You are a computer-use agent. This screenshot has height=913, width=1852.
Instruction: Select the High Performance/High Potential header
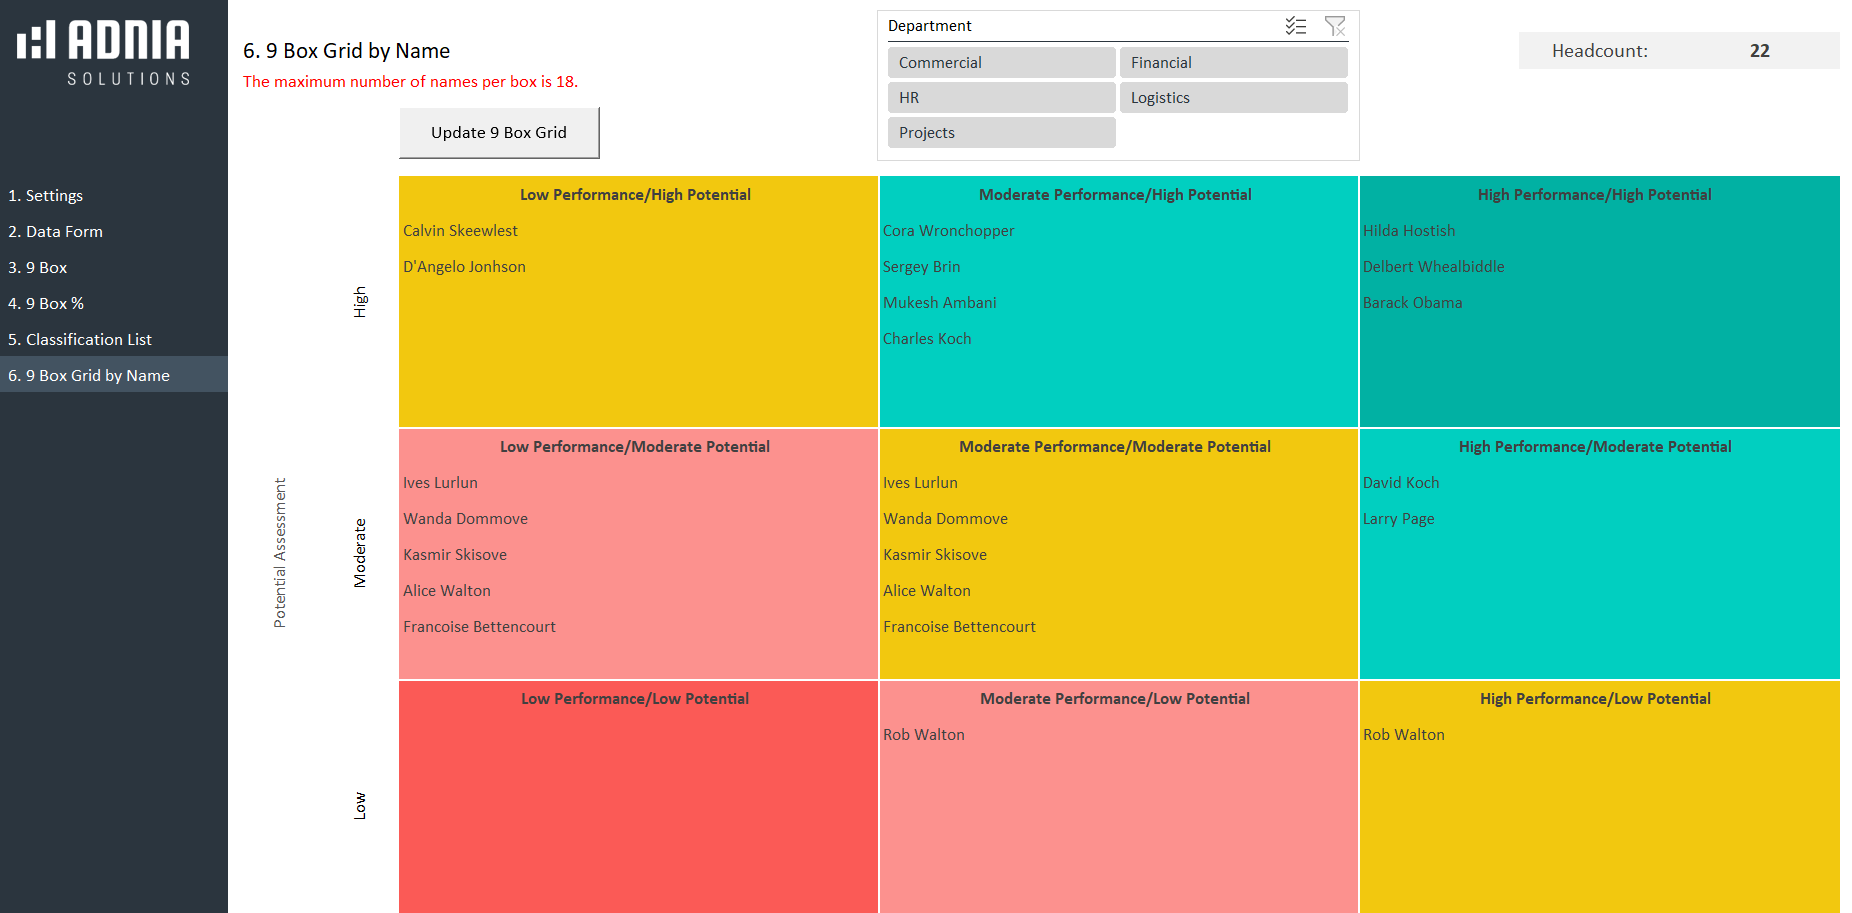click(1594, 195)
